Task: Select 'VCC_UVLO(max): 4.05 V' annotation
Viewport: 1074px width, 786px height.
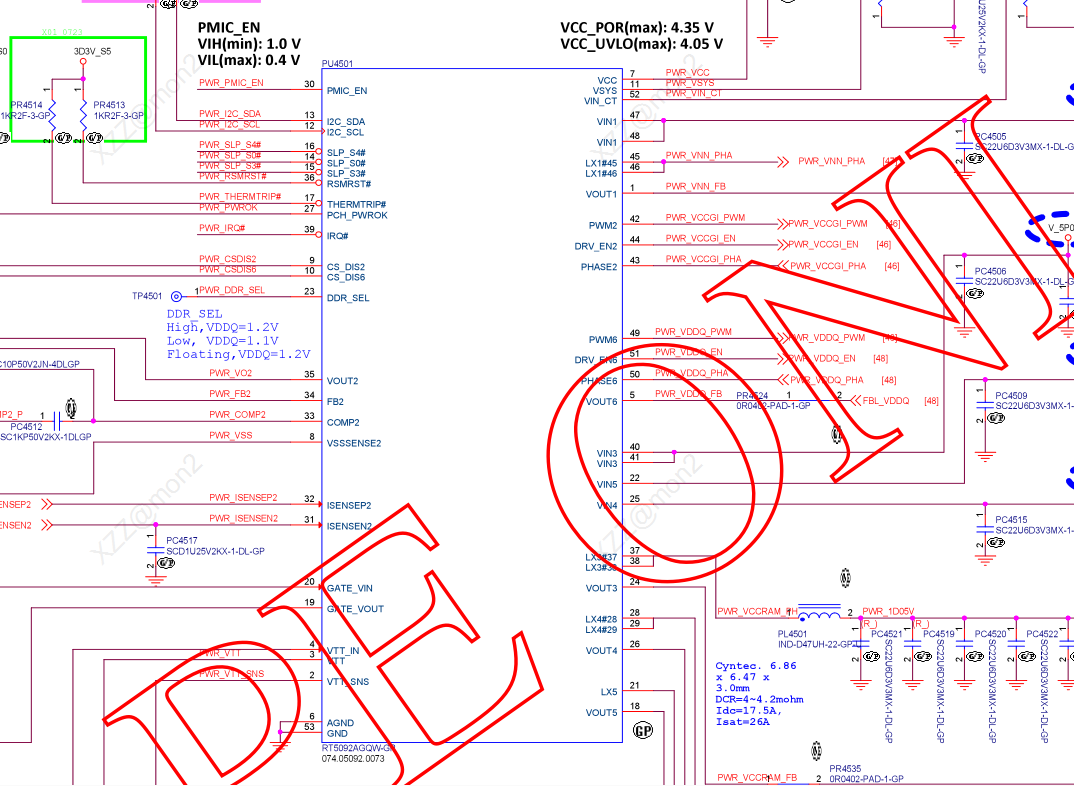Action: pos(642,44)
